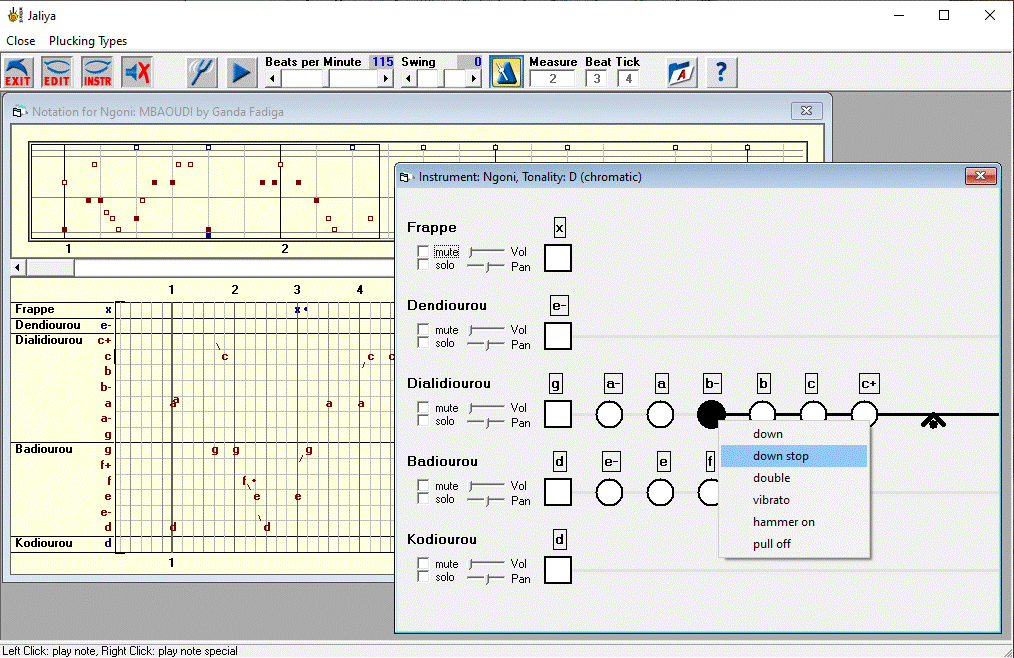
Task: Toggle the metronome icon
Action: pyautogui.click(x=506, y=72)
